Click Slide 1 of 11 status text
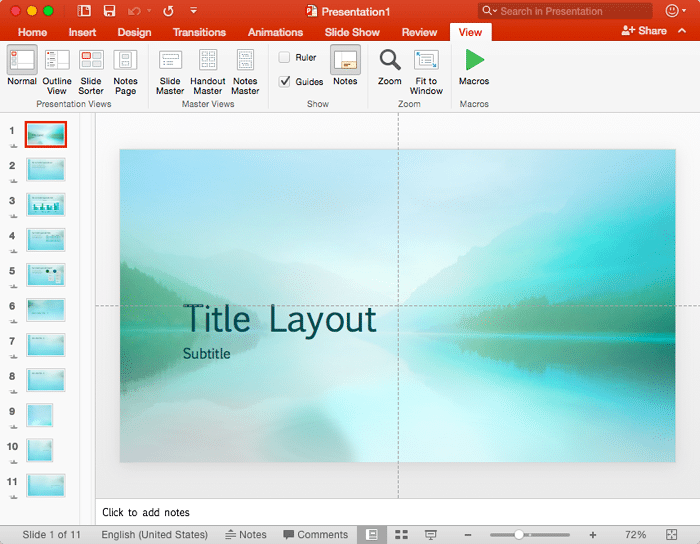Screen dimensions: 700x544 51,534
